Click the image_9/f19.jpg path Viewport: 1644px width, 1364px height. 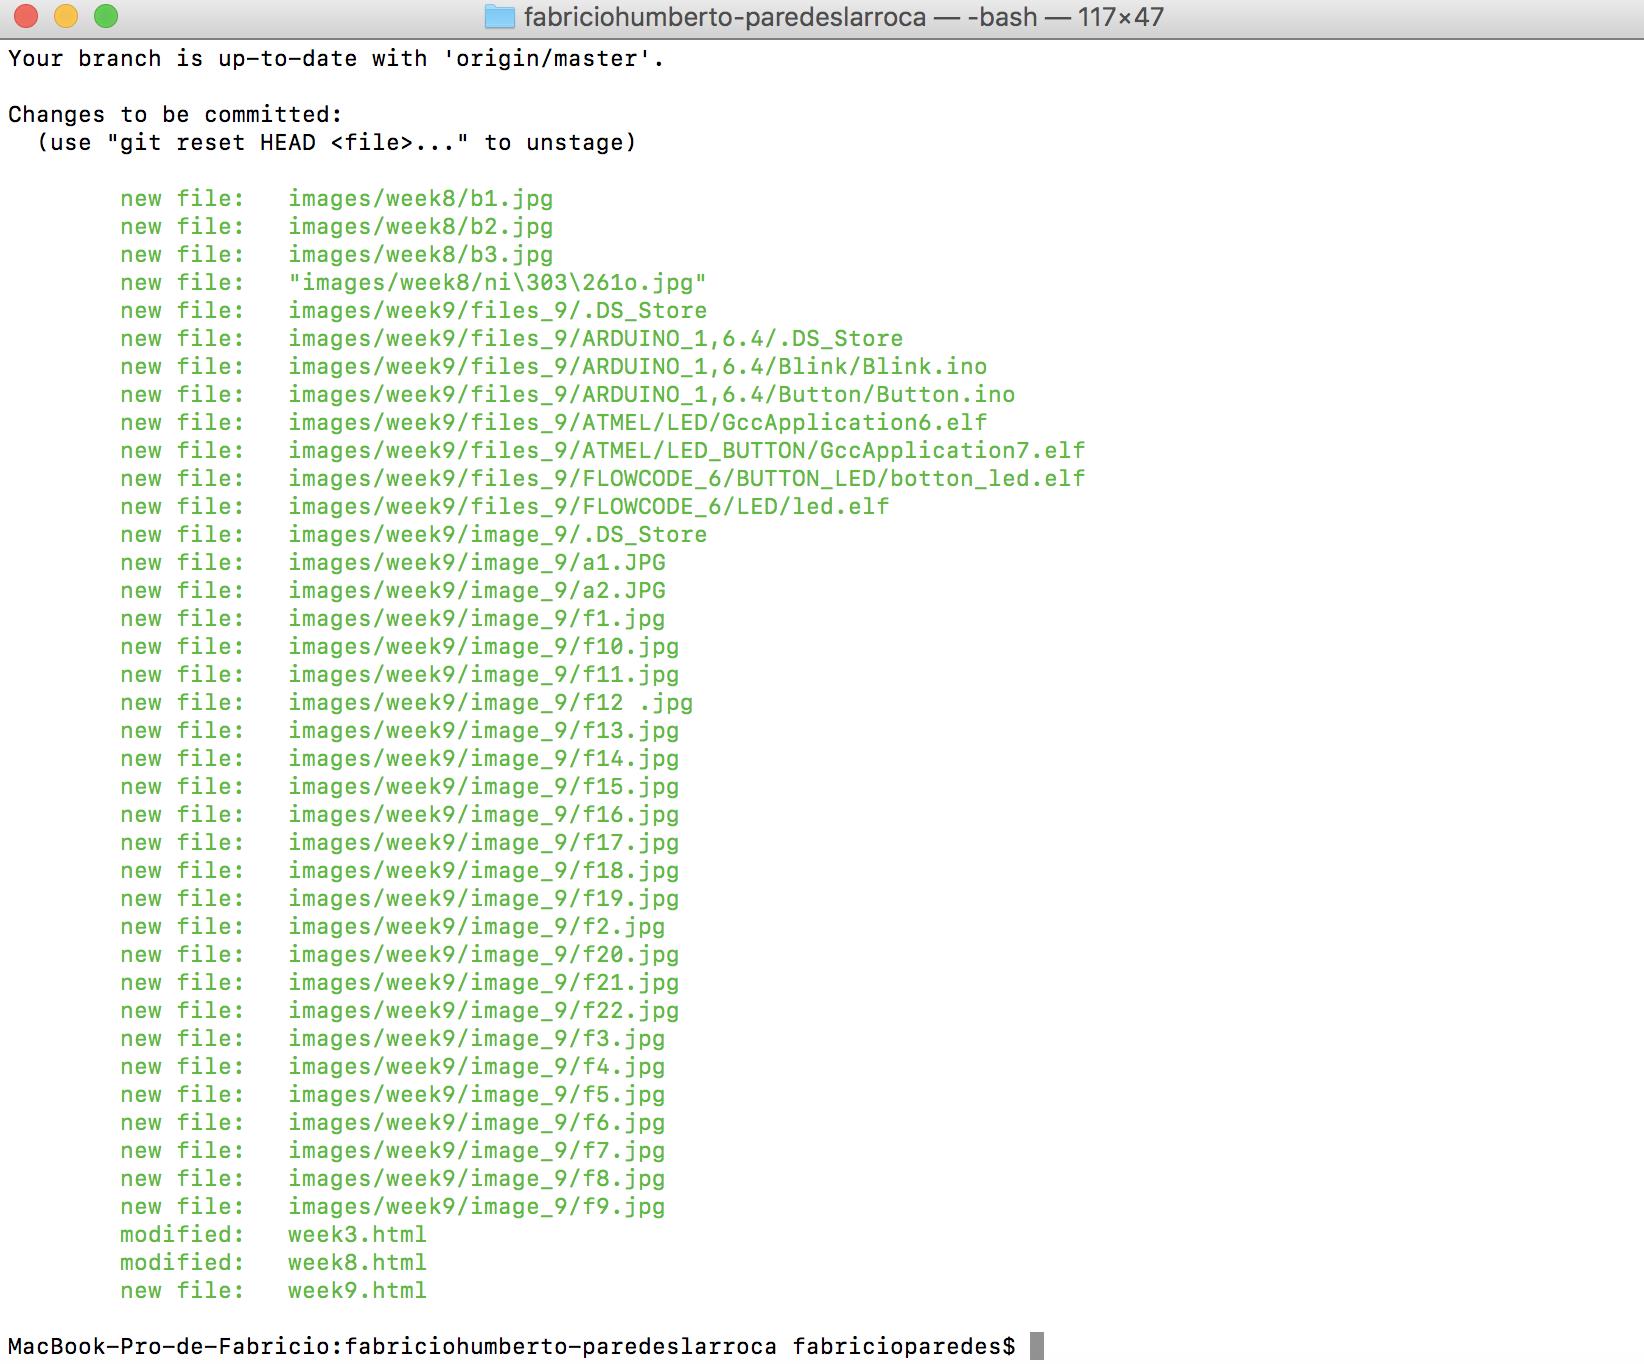coord(484,899)
